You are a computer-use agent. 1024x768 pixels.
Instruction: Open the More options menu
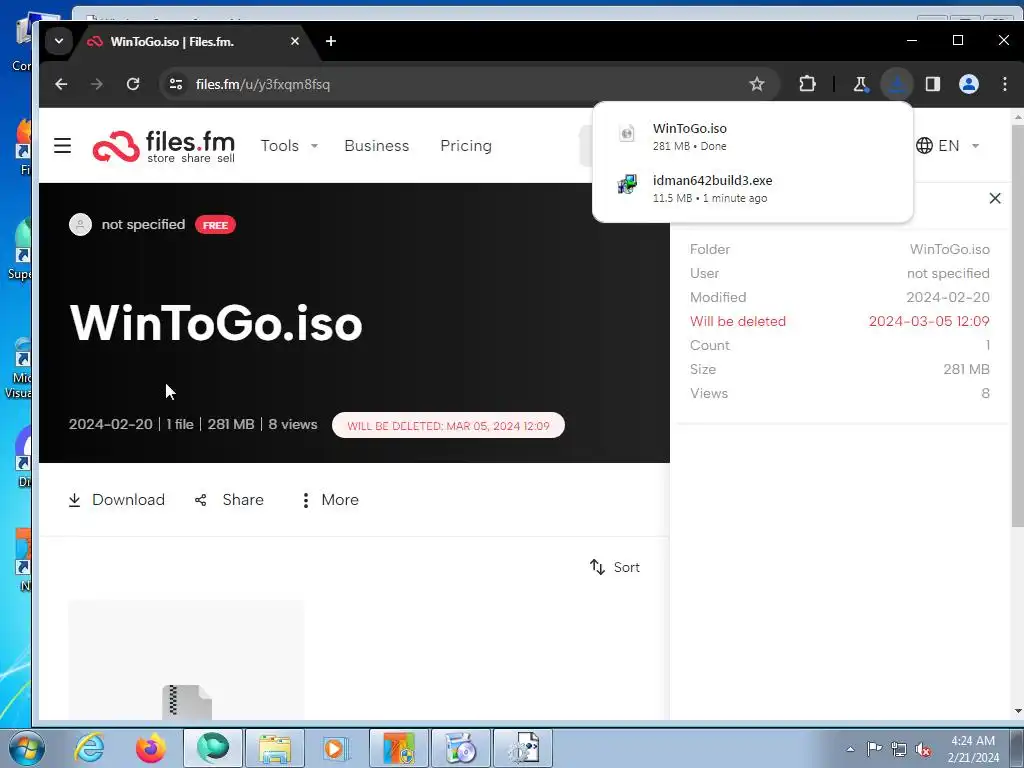pos(329,500)
